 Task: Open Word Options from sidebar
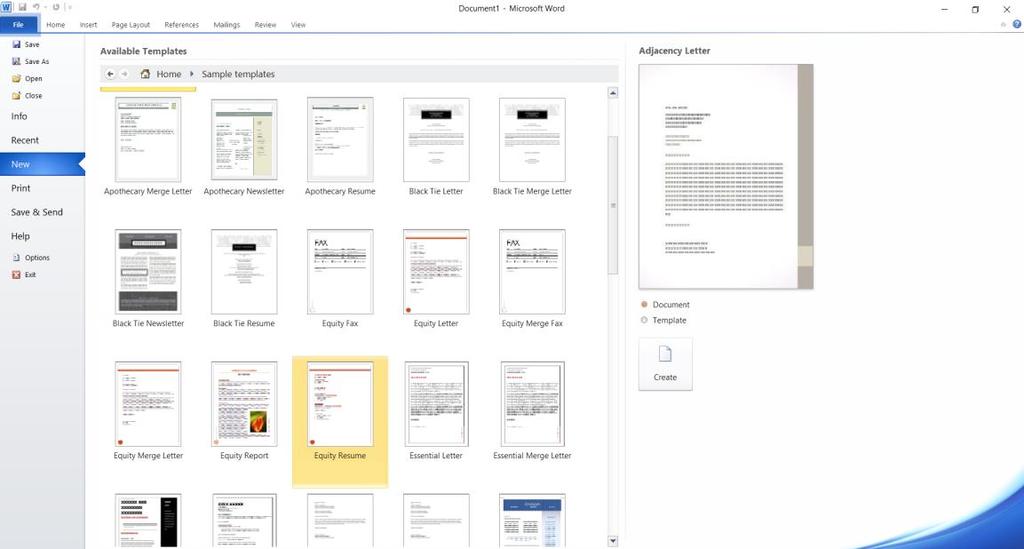[x=31, y=258]
